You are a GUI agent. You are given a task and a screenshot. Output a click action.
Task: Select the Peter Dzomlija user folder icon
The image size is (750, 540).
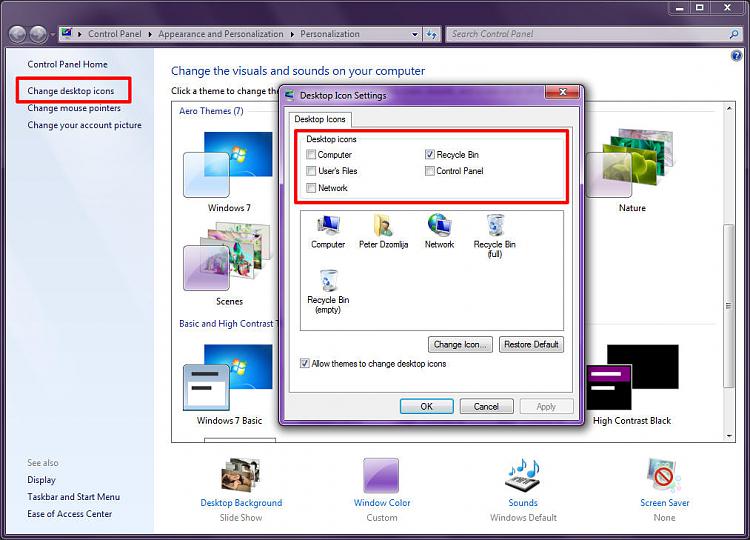[x=383, y=231]
